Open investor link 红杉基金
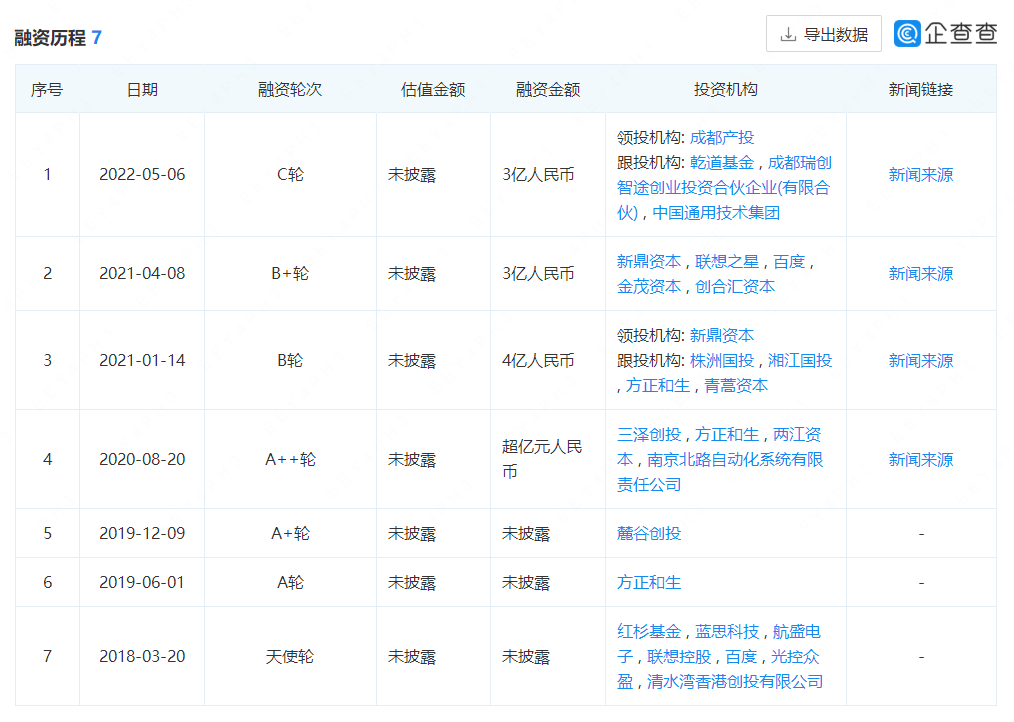The image size is (1014, 722). [x=649, y=631]
